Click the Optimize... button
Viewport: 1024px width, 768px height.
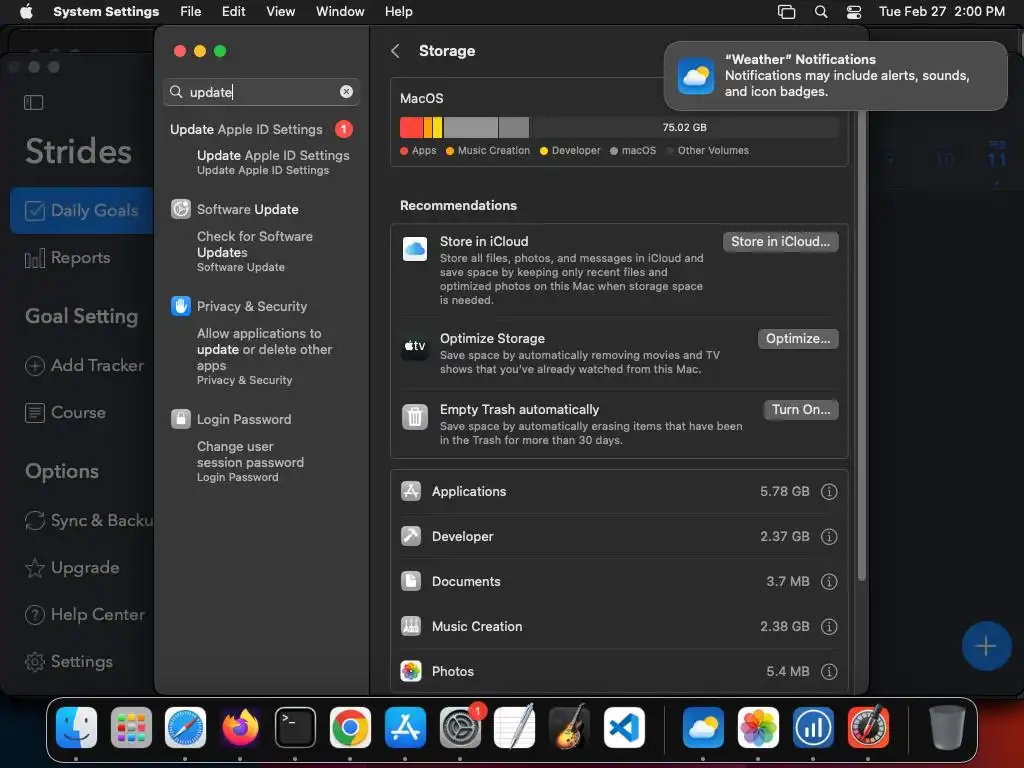(x=798, y=339)
